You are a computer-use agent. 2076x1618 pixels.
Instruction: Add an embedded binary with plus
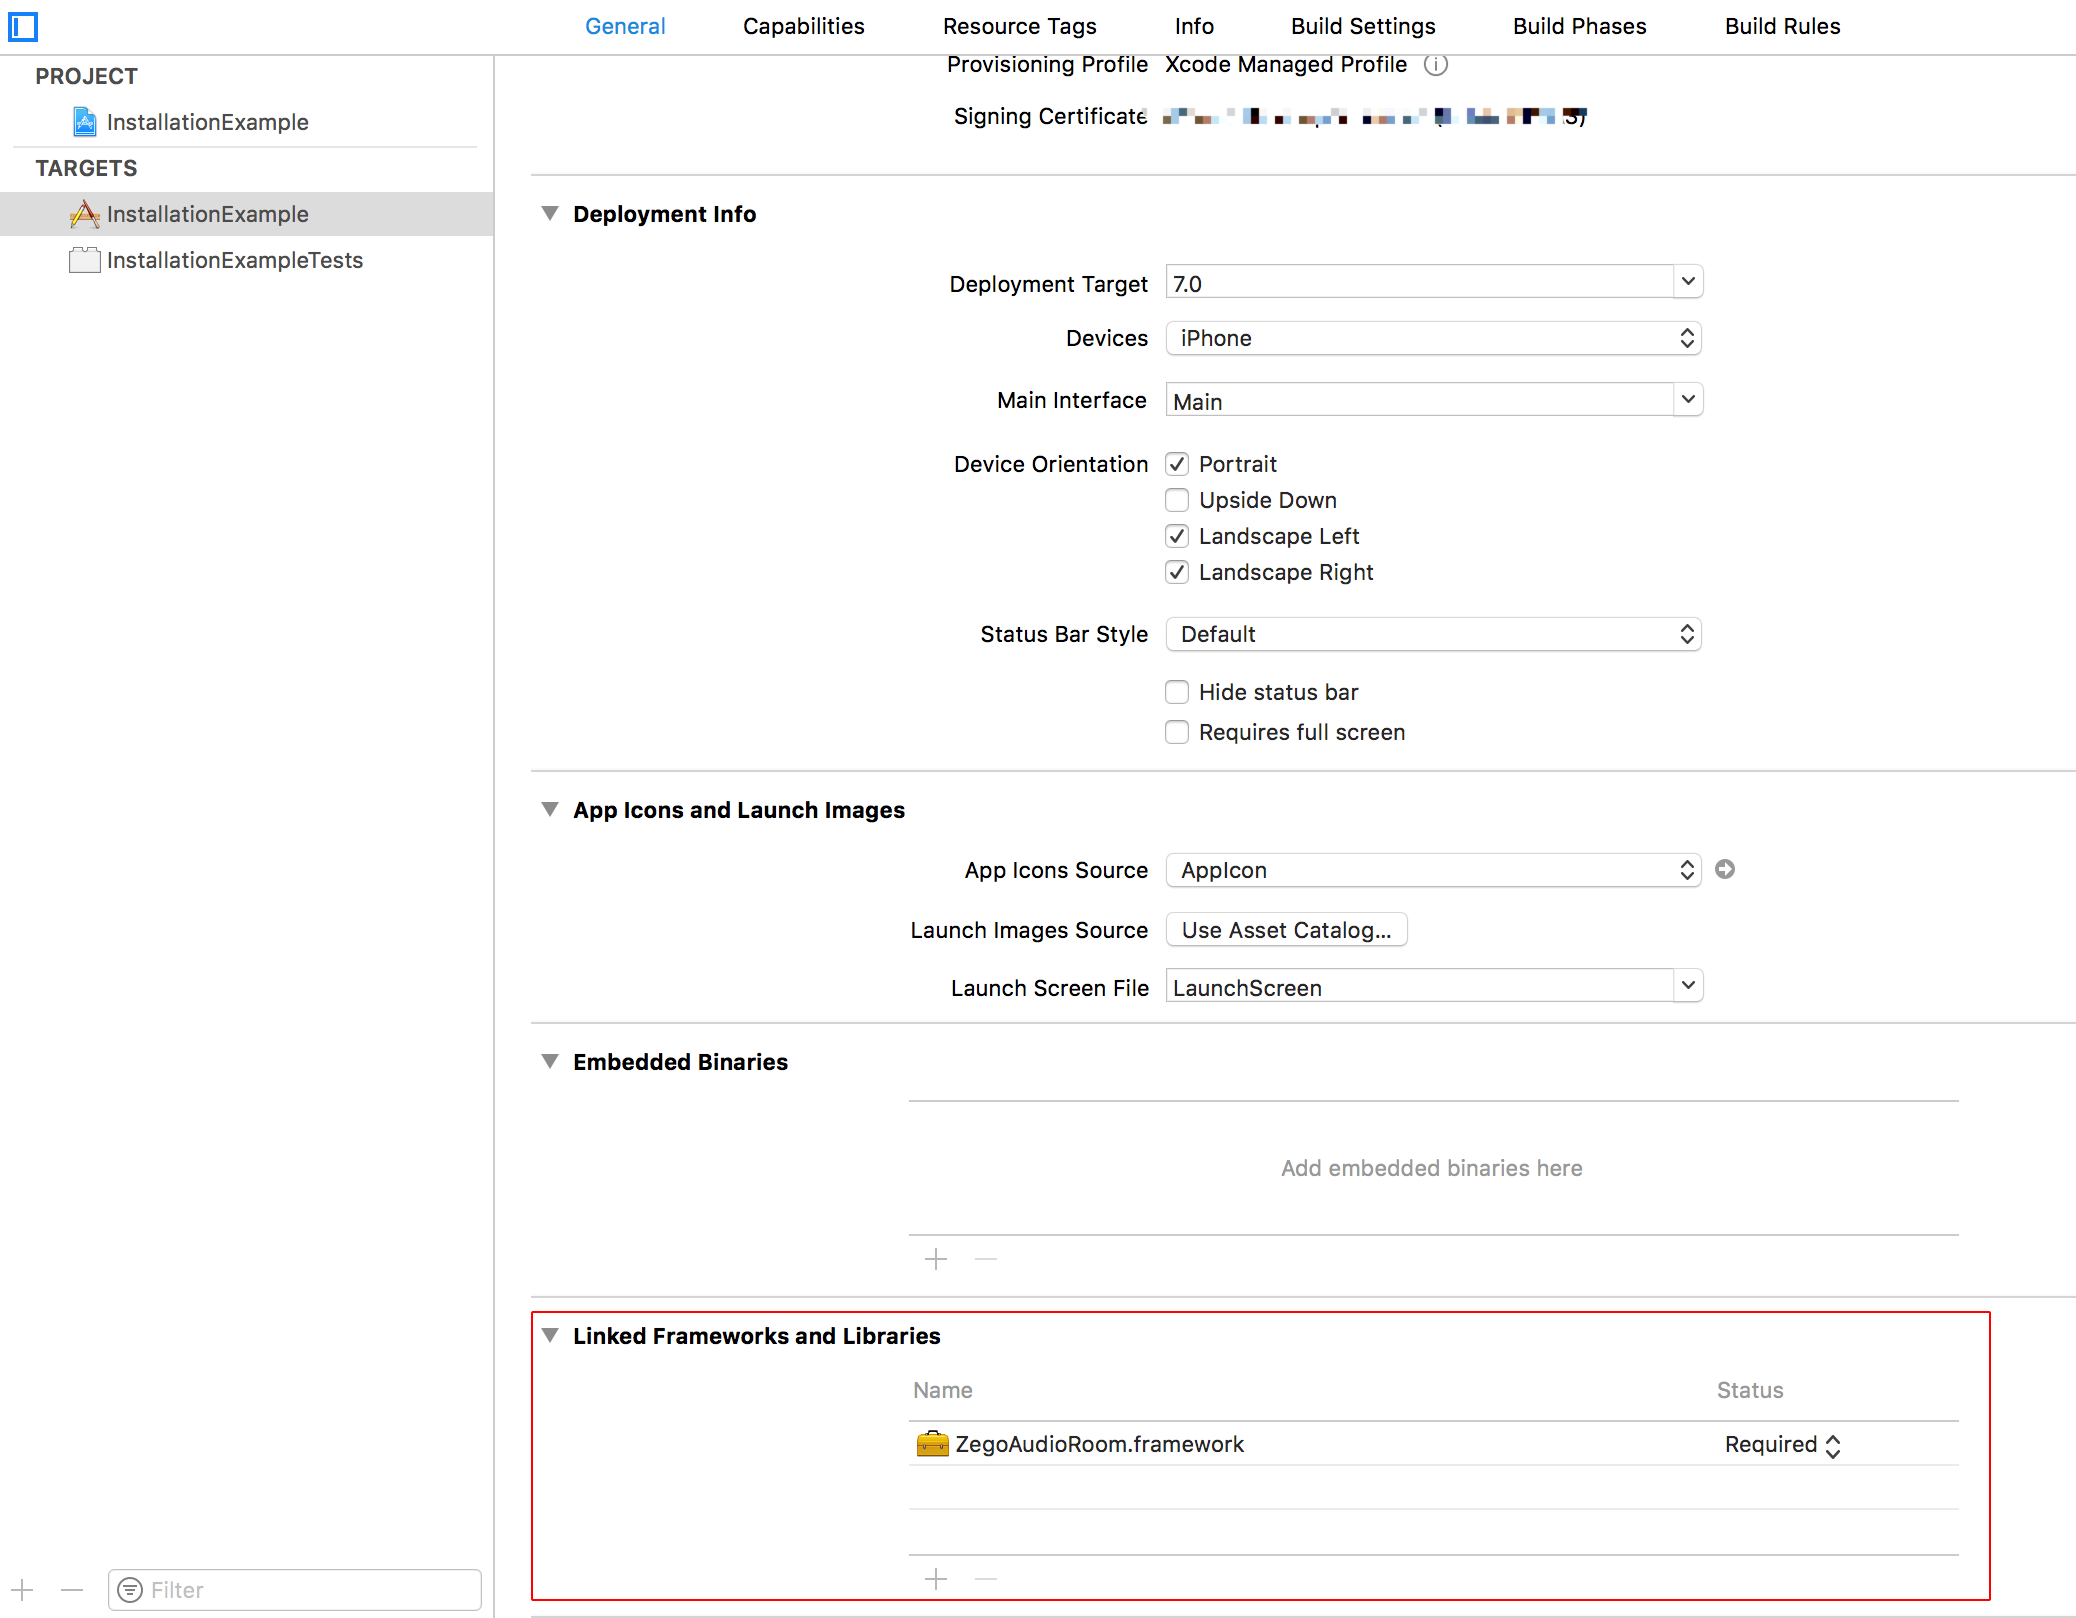[936, 1259]
